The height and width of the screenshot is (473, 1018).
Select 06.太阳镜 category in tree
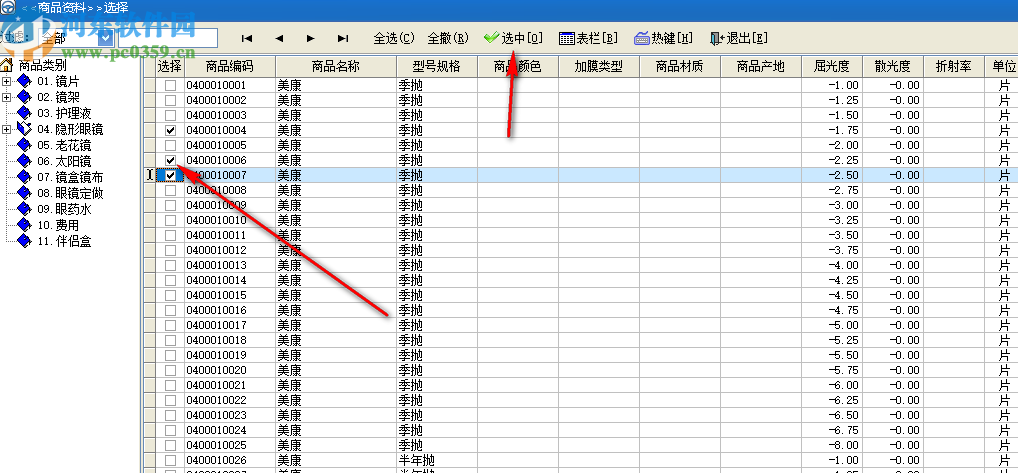pos(64,161)
